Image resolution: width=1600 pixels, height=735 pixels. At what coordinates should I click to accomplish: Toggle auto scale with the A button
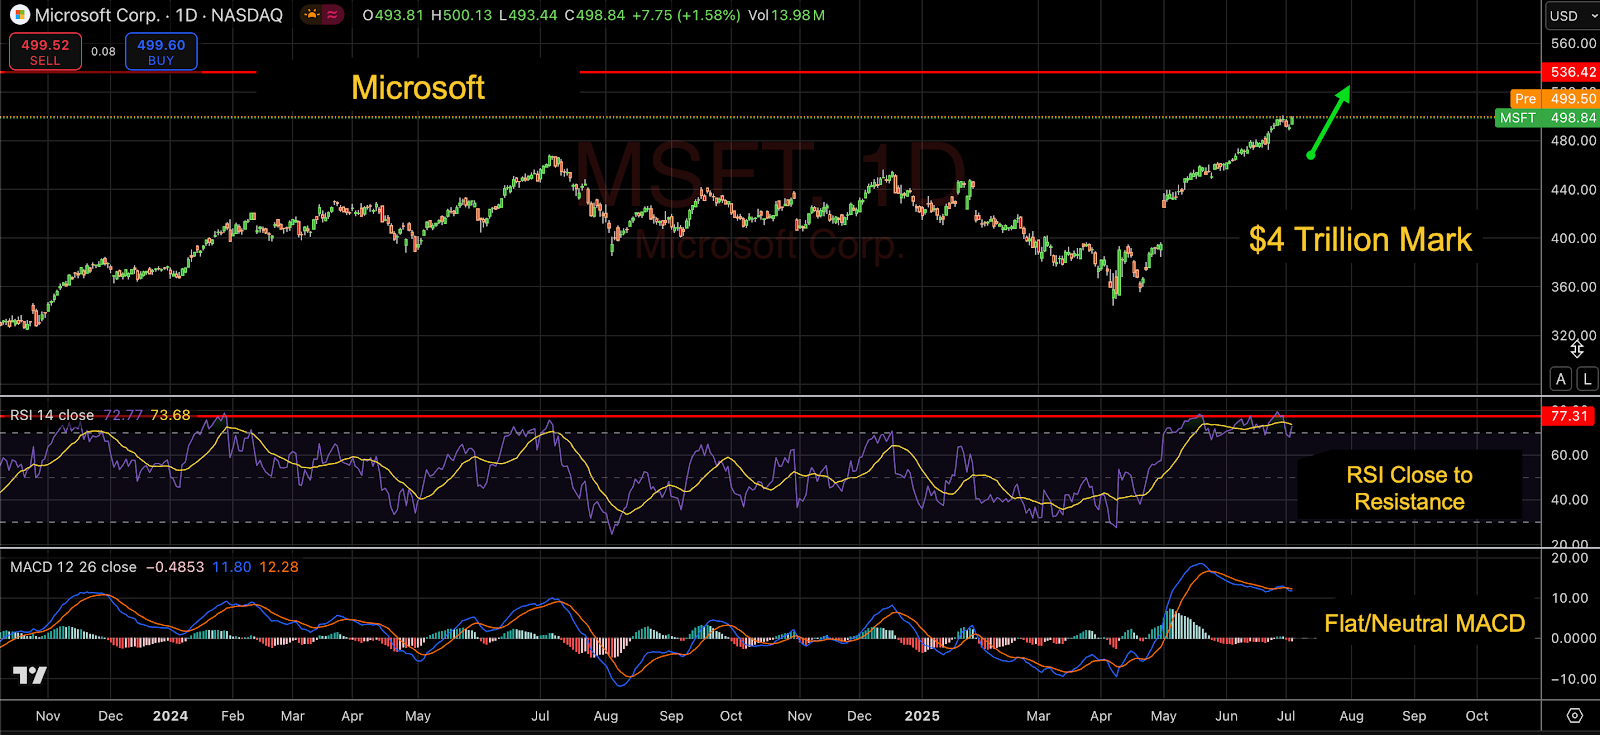tap(1560, 379)
